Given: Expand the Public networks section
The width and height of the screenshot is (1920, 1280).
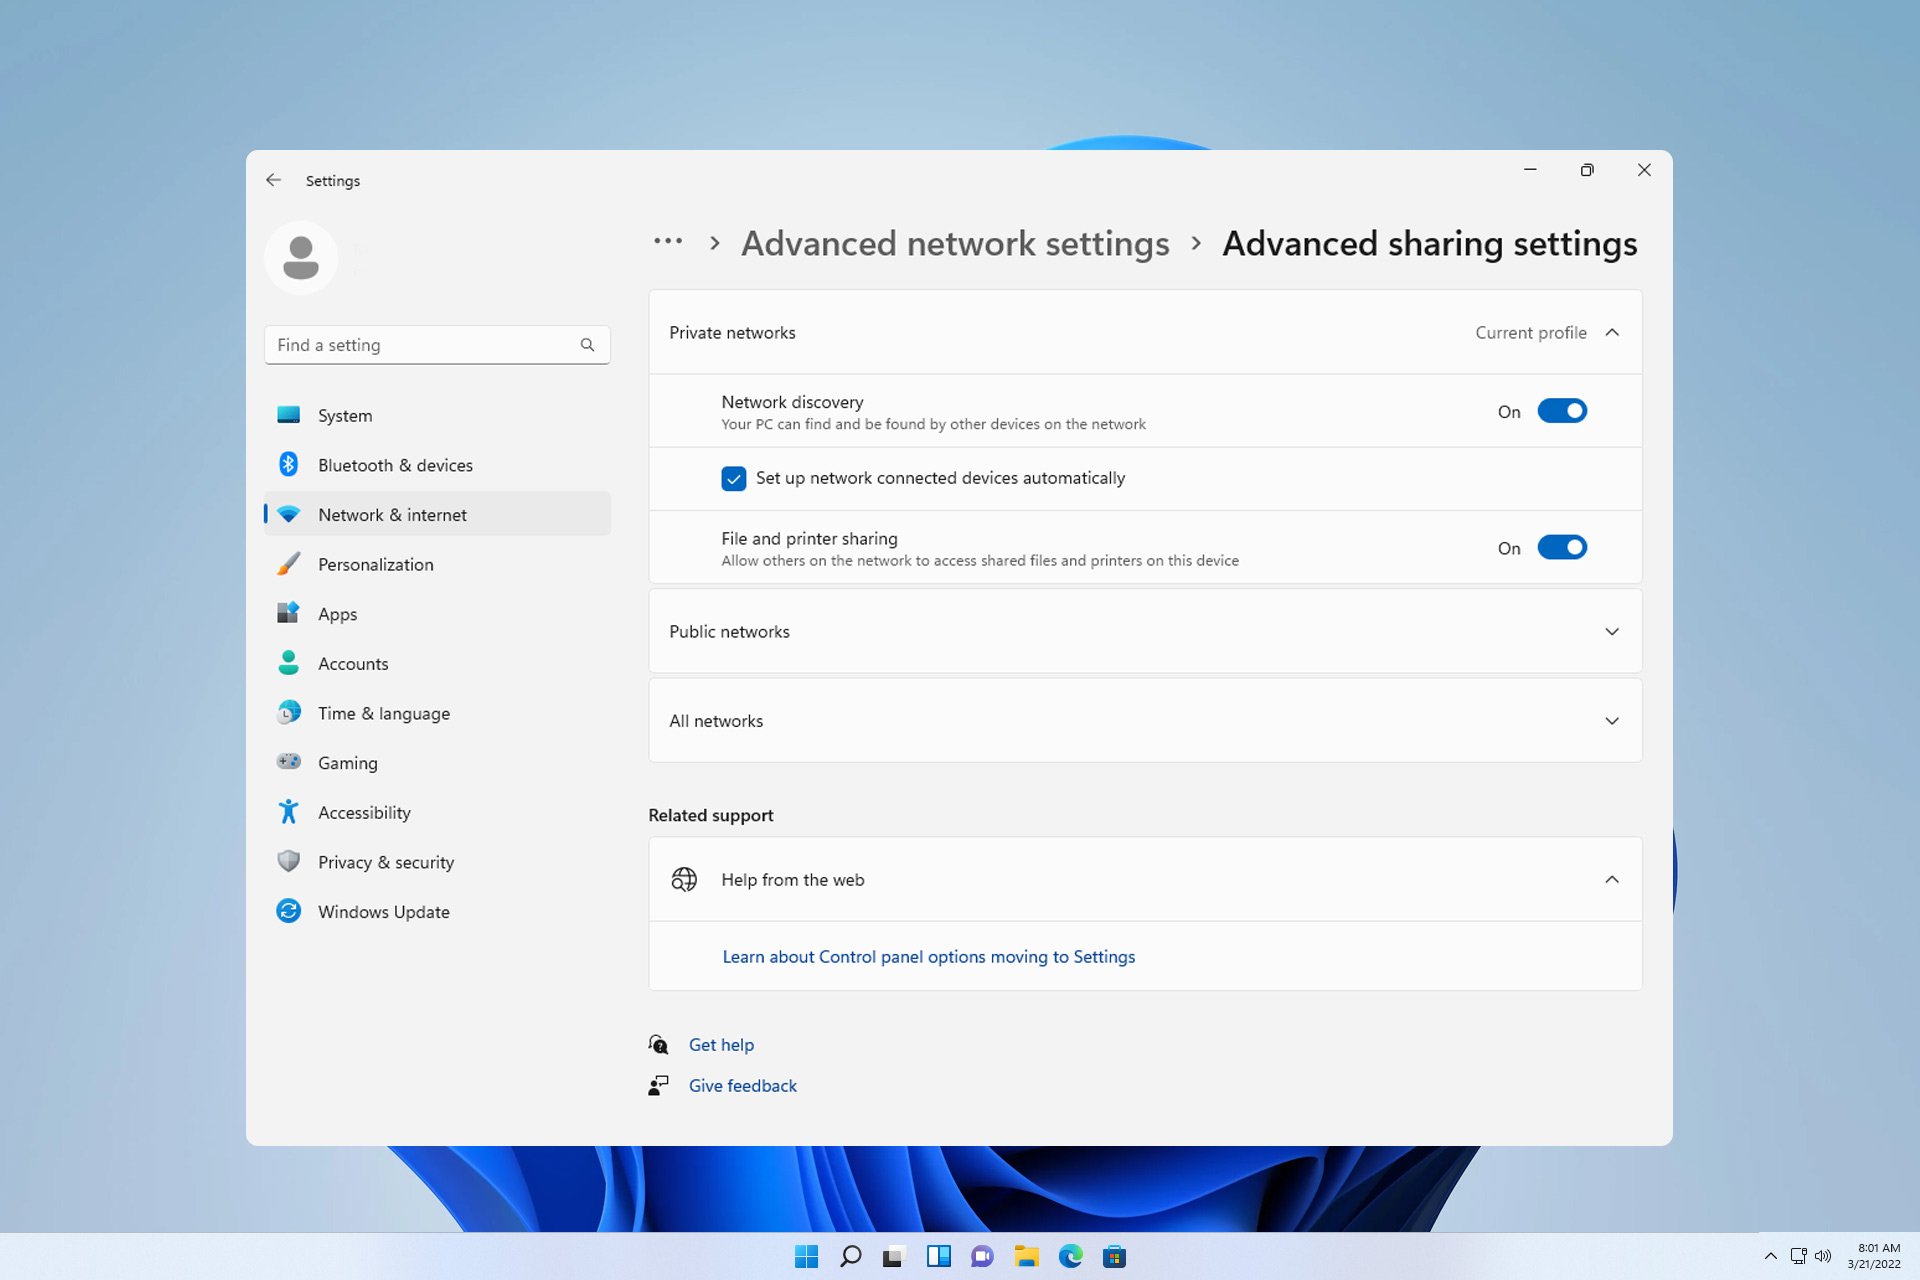Looking at the screenshot, I should tap(1143, 630).
